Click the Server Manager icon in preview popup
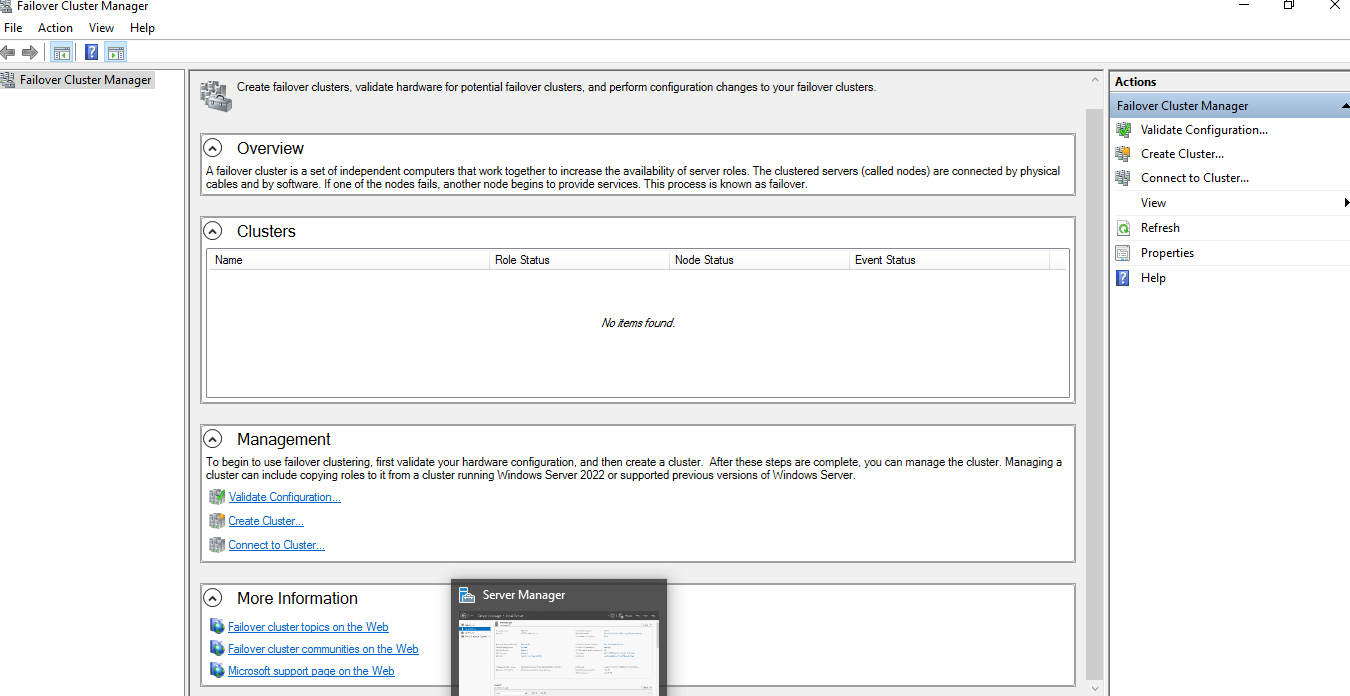Viewport: 1350px width, 696px height. 467,595
